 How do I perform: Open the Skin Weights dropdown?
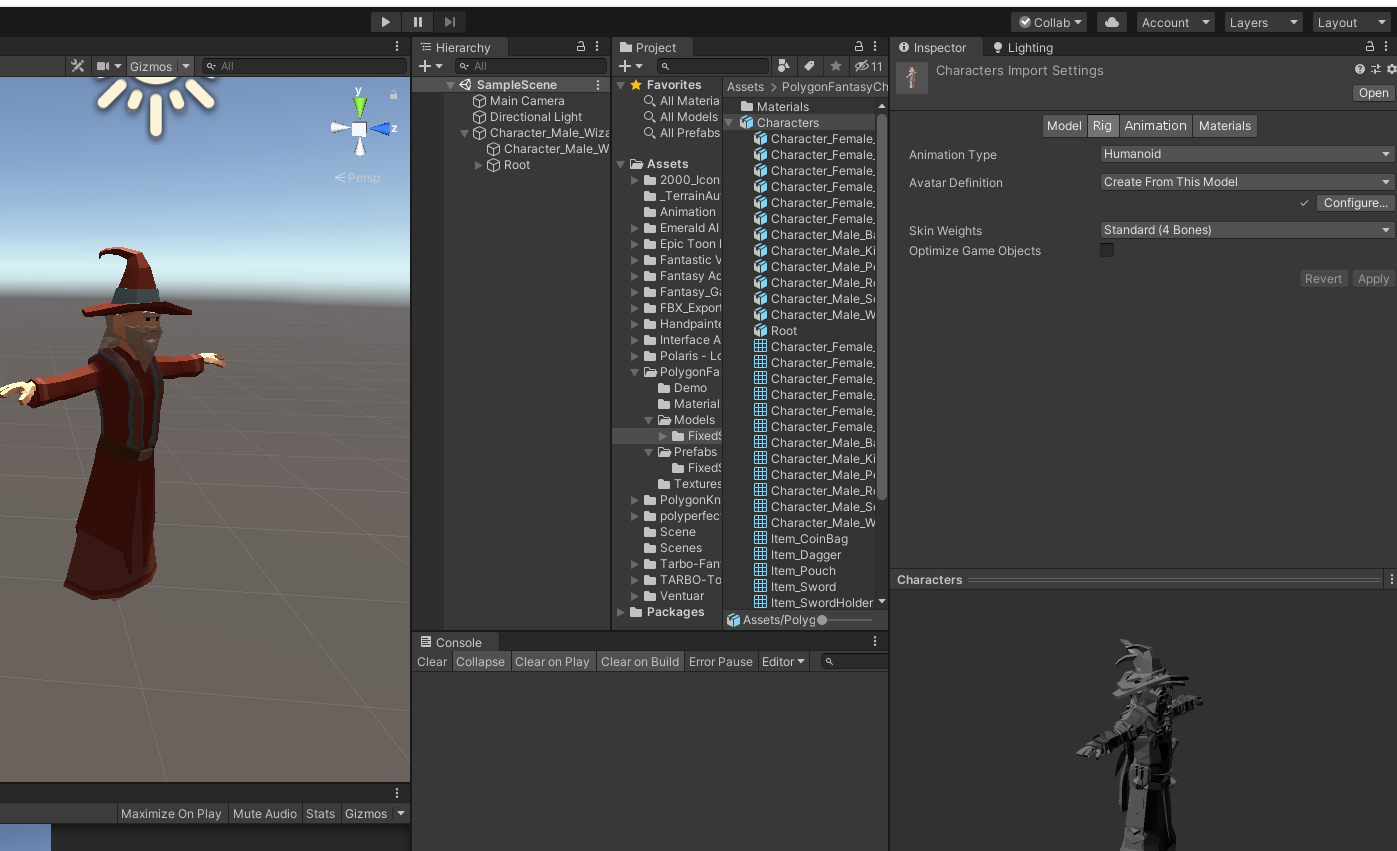coord(1245,230)
